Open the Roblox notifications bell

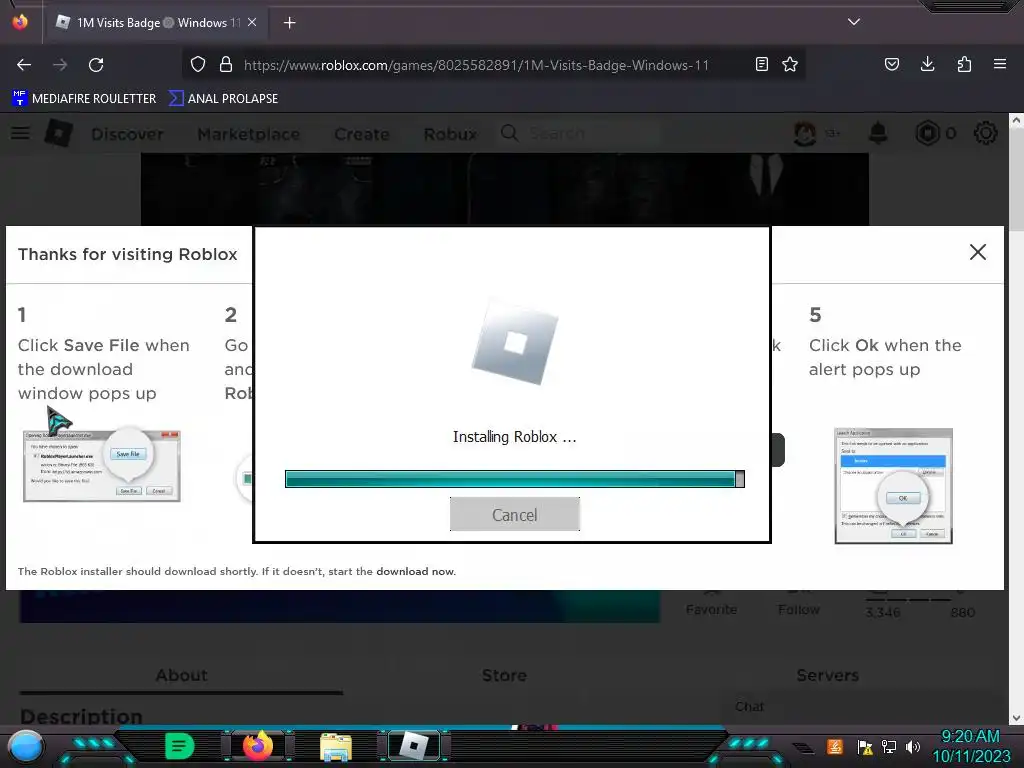point(878,133)
